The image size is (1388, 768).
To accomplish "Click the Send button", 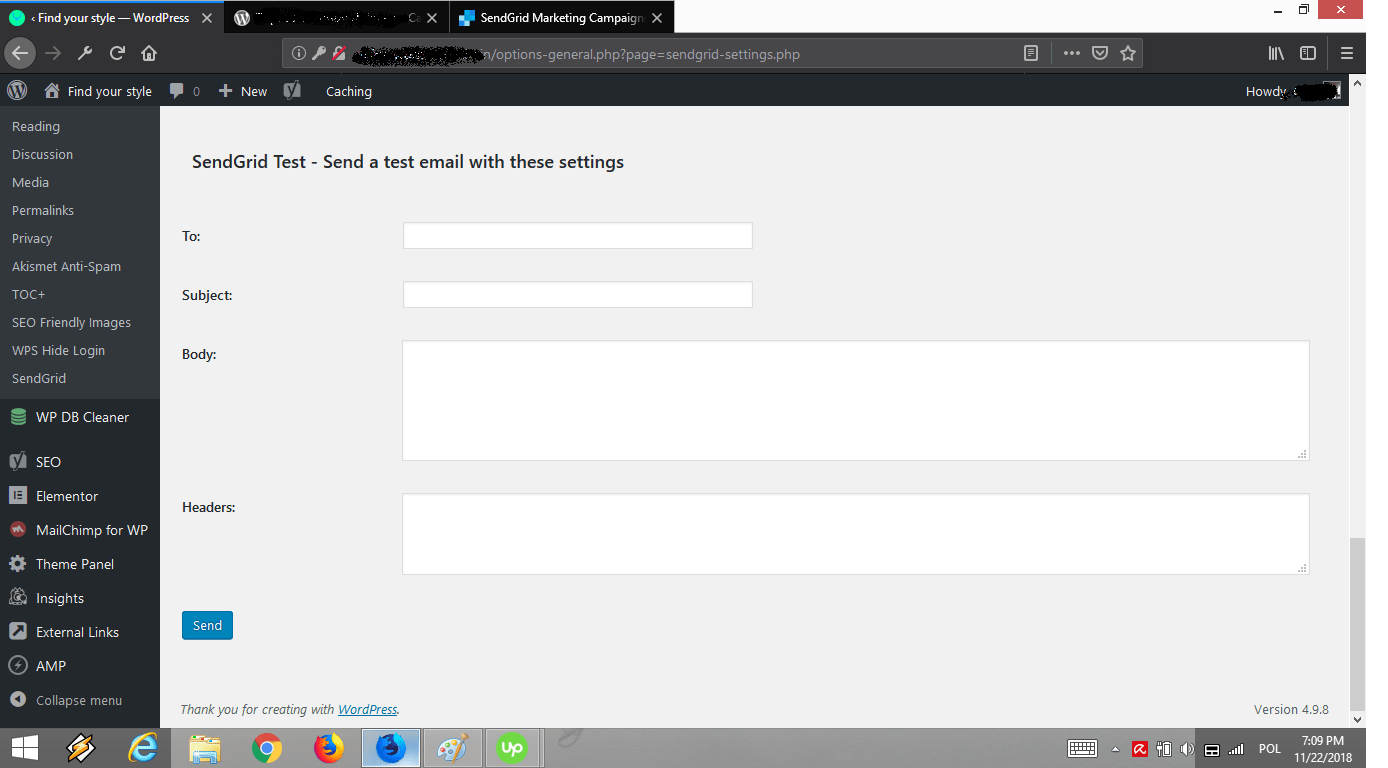I will [x=207, y=625].
